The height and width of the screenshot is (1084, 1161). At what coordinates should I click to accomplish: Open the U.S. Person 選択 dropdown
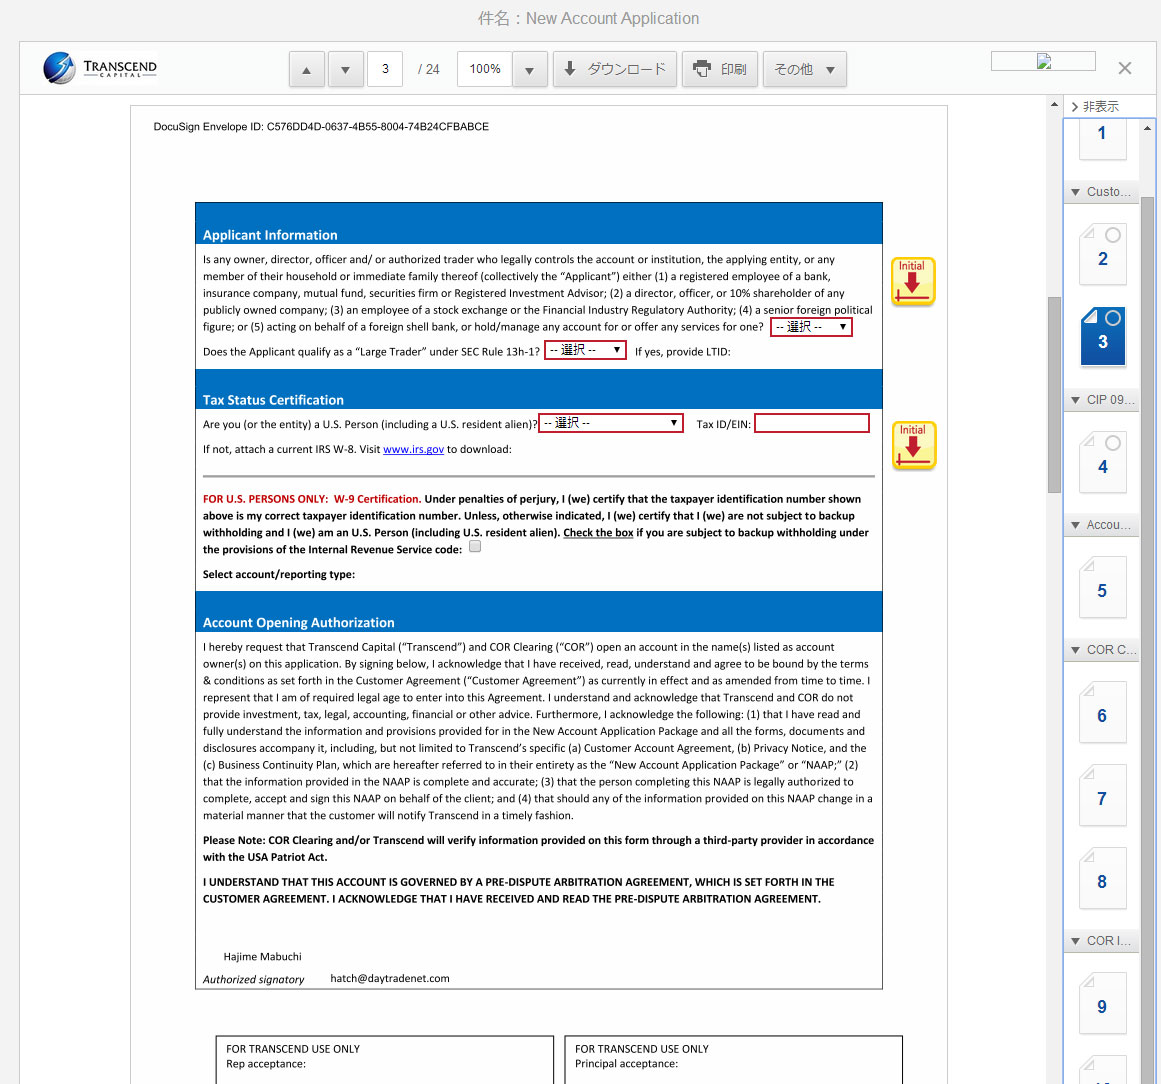tap(610, 423)
